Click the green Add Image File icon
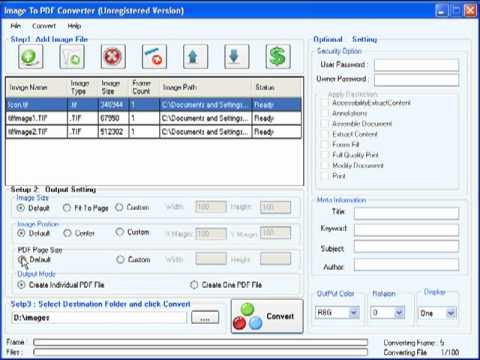 pyautogui.click(x=31, y=57)
